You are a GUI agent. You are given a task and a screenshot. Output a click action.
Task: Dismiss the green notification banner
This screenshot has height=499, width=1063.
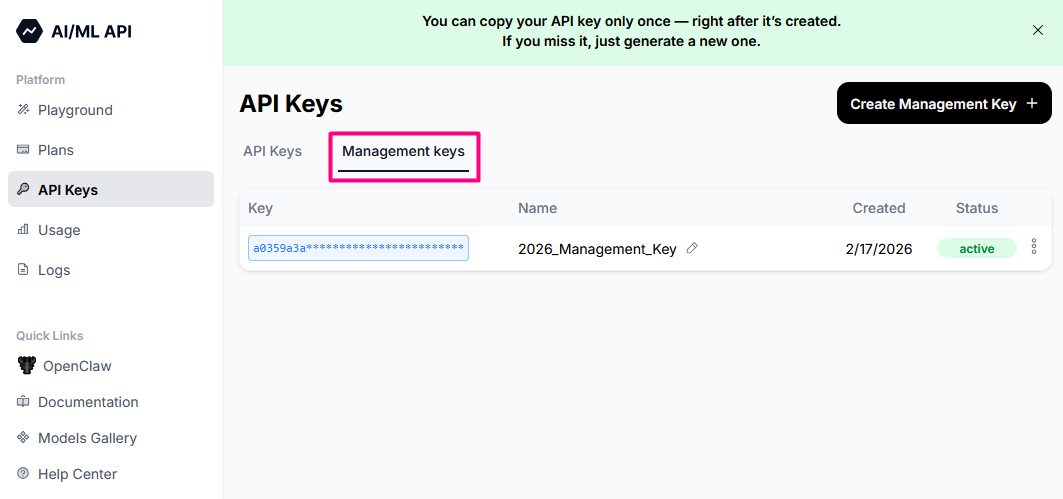click(1037, 30)
